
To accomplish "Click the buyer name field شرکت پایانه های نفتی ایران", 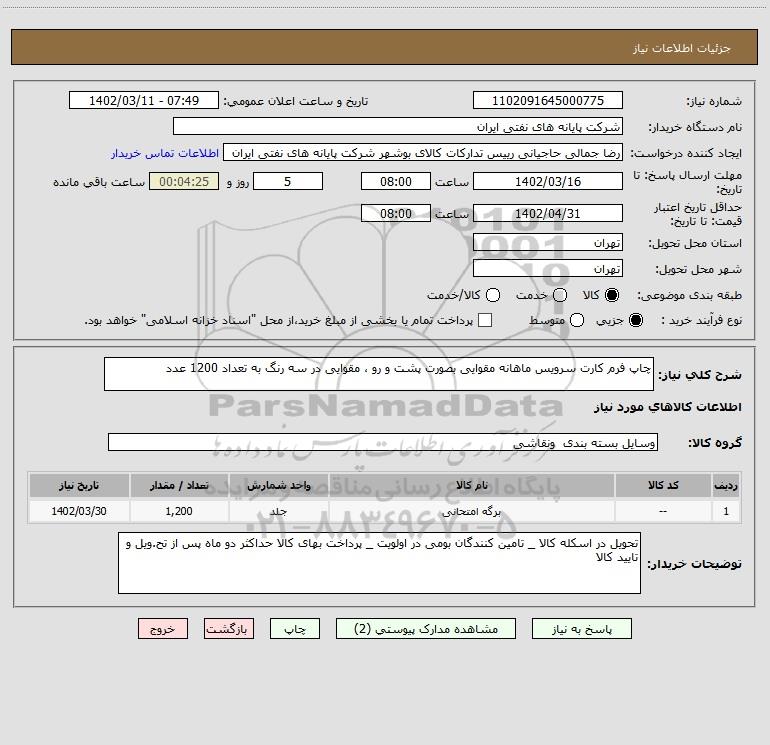I will [398, 126].
